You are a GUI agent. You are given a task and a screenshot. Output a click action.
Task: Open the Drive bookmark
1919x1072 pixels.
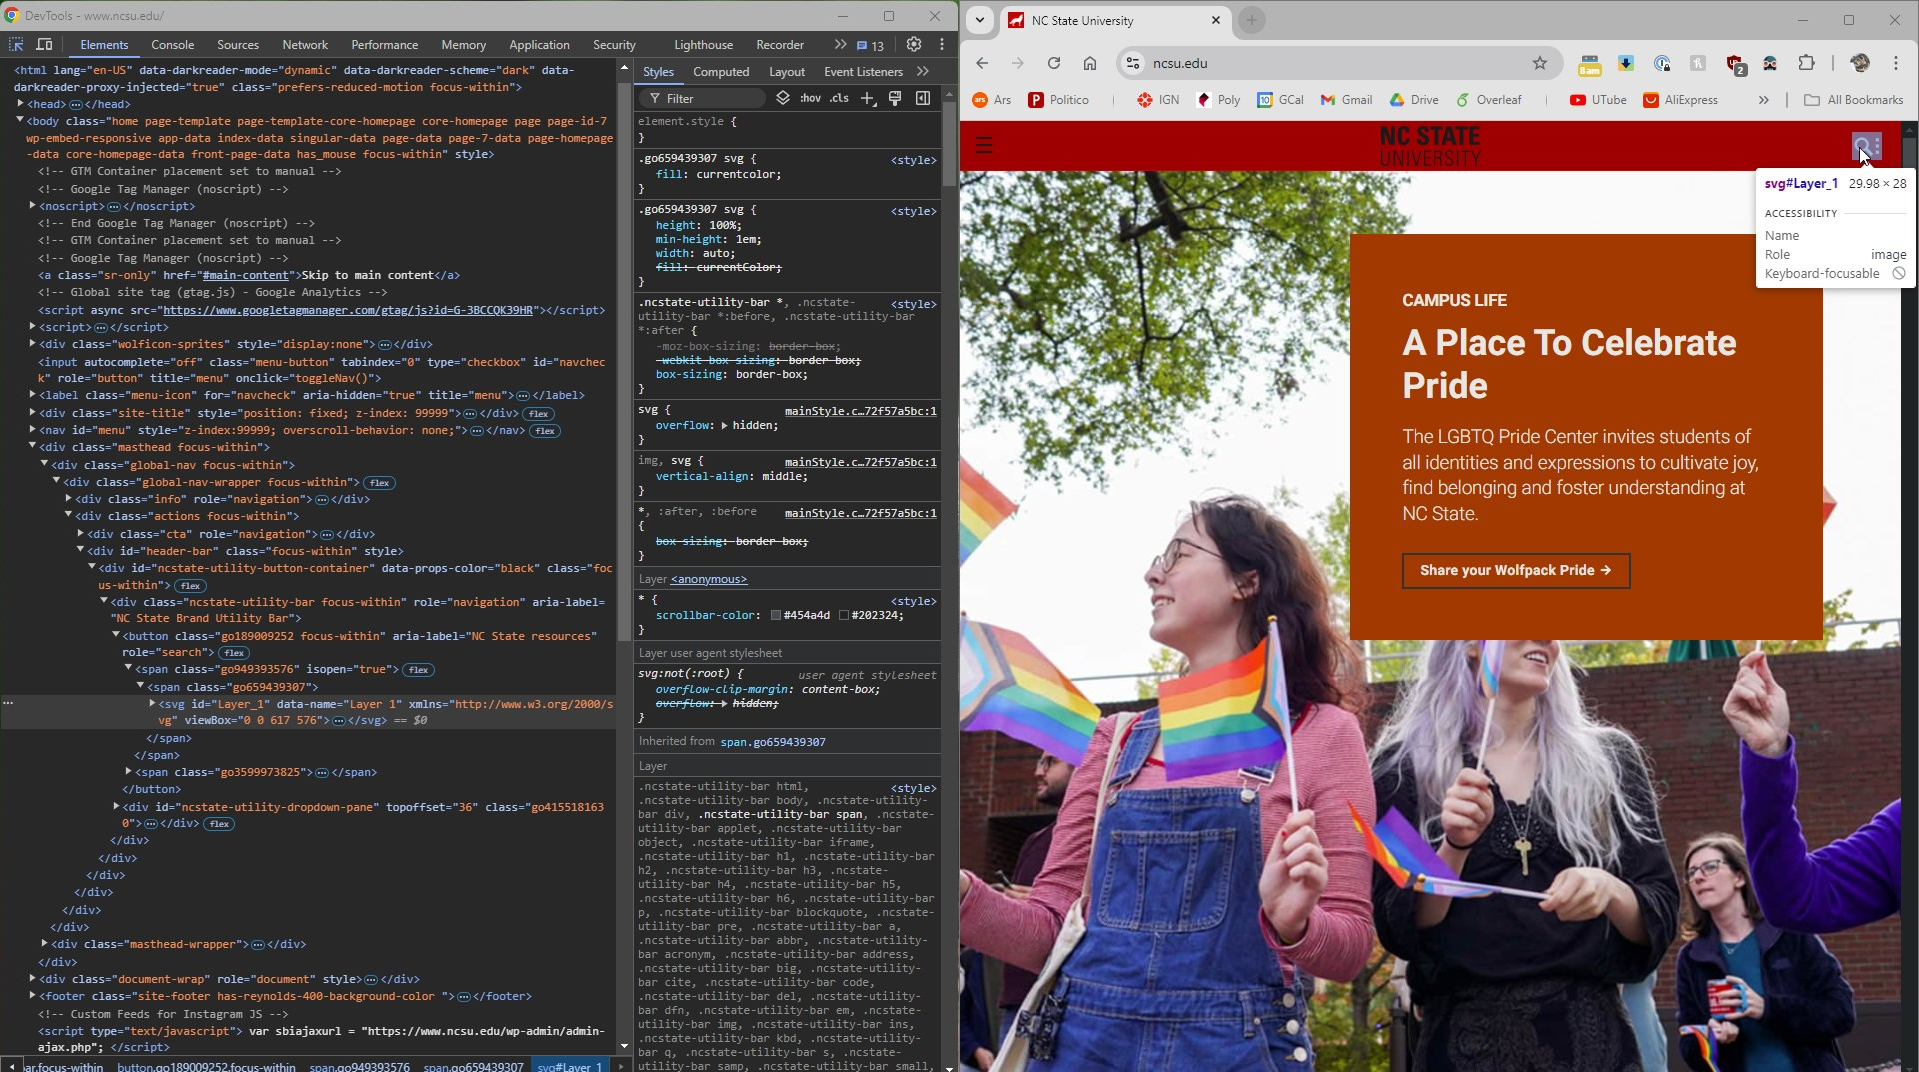coord(1414,100)
